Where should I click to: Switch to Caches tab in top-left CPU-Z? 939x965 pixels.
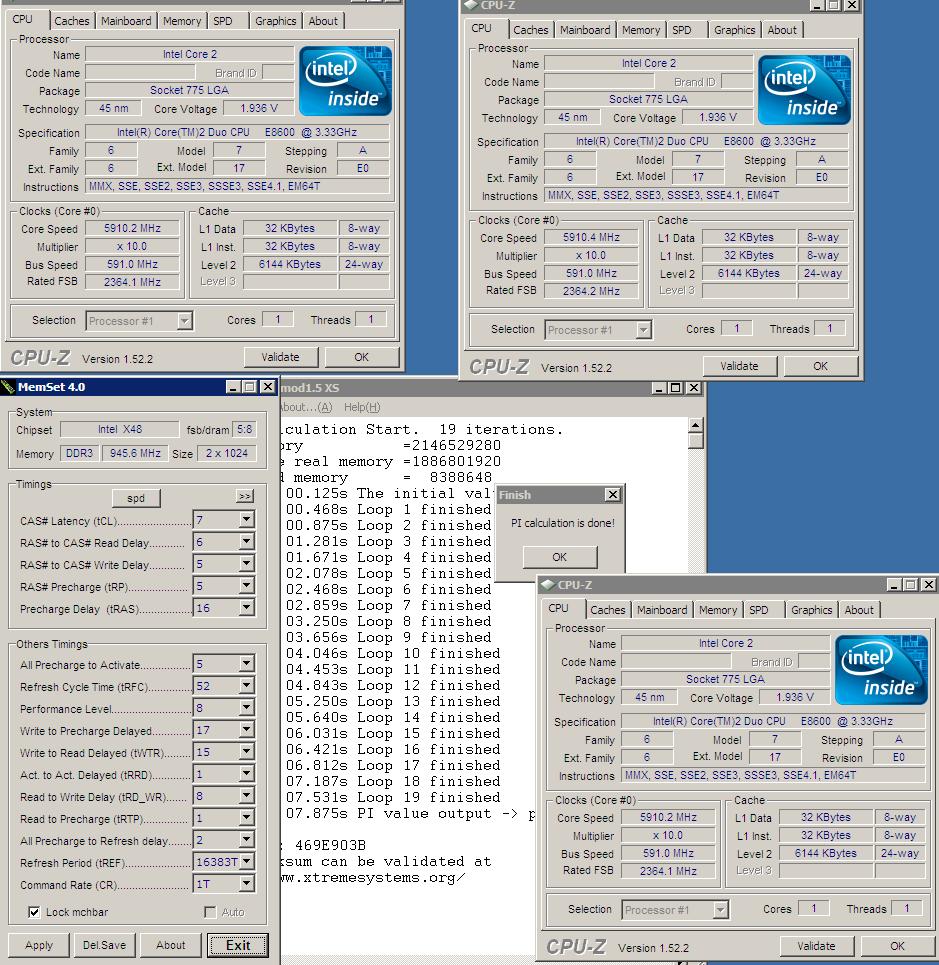click(x=71, y=21)
